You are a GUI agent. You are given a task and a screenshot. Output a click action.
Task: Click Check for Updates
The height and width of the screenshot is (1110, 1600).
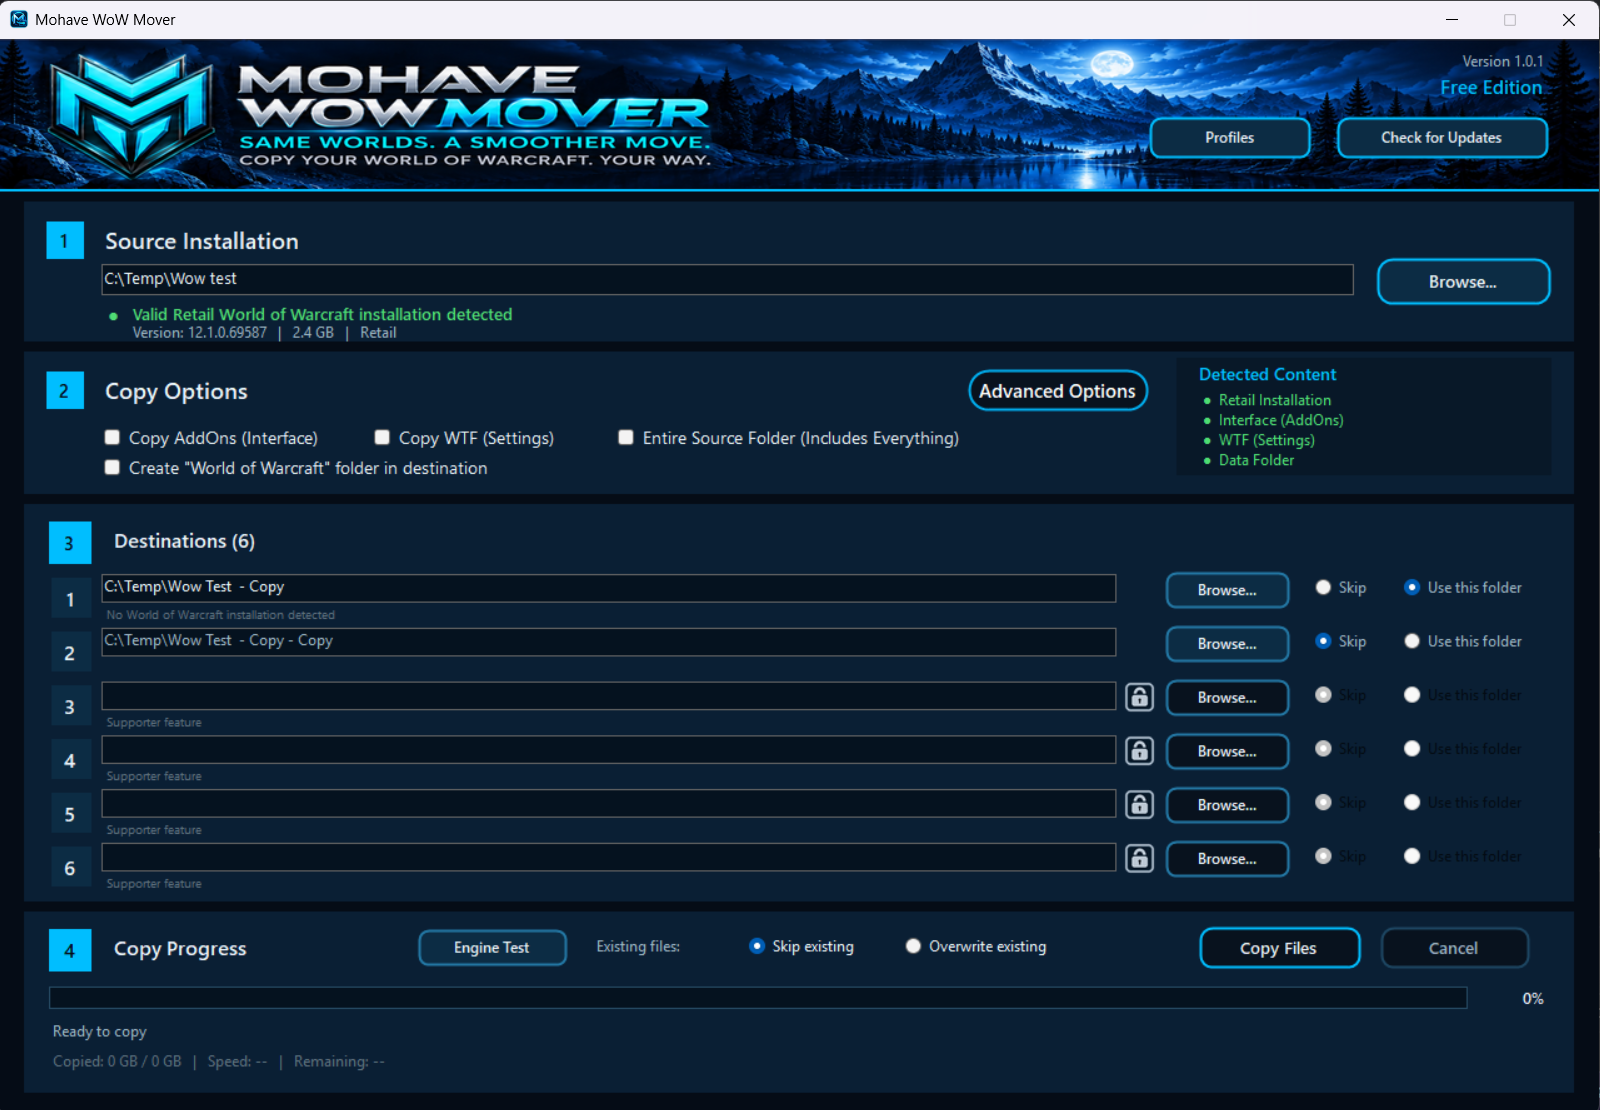pyautogui.click(x=1442, y=138)
